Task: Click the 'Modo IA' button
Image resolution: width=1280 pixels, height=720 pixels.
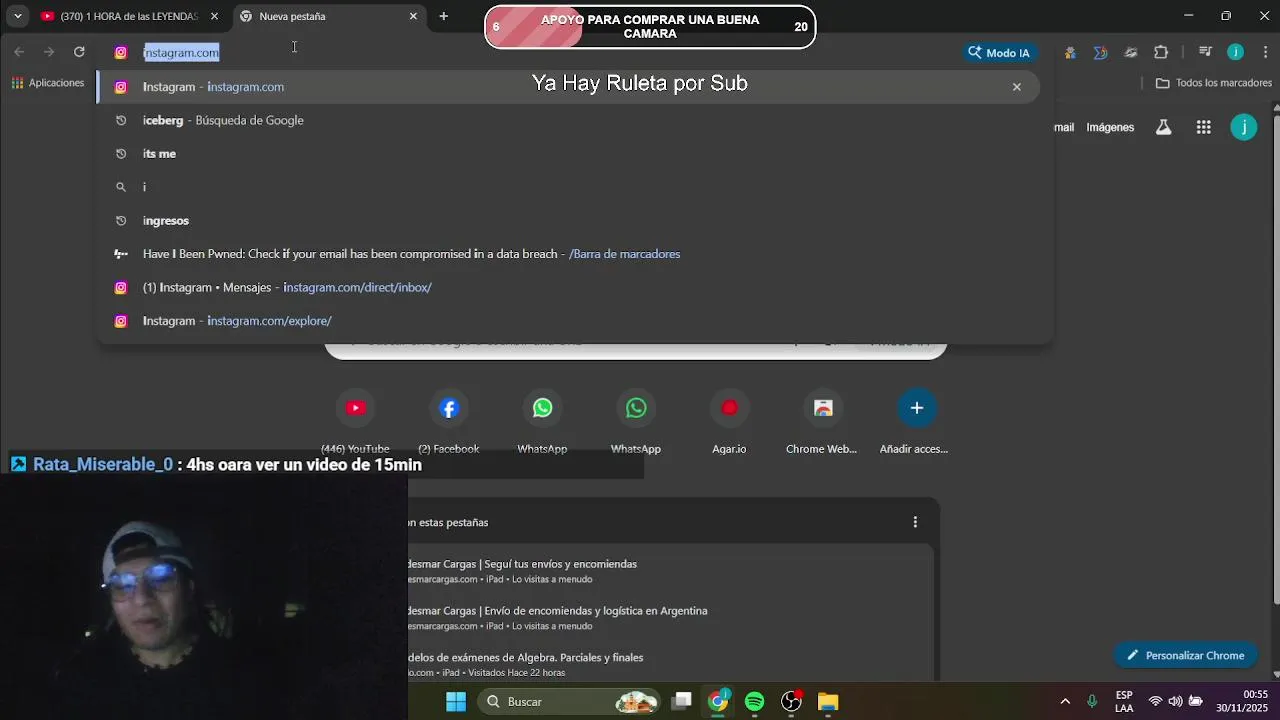Action: 998,52
